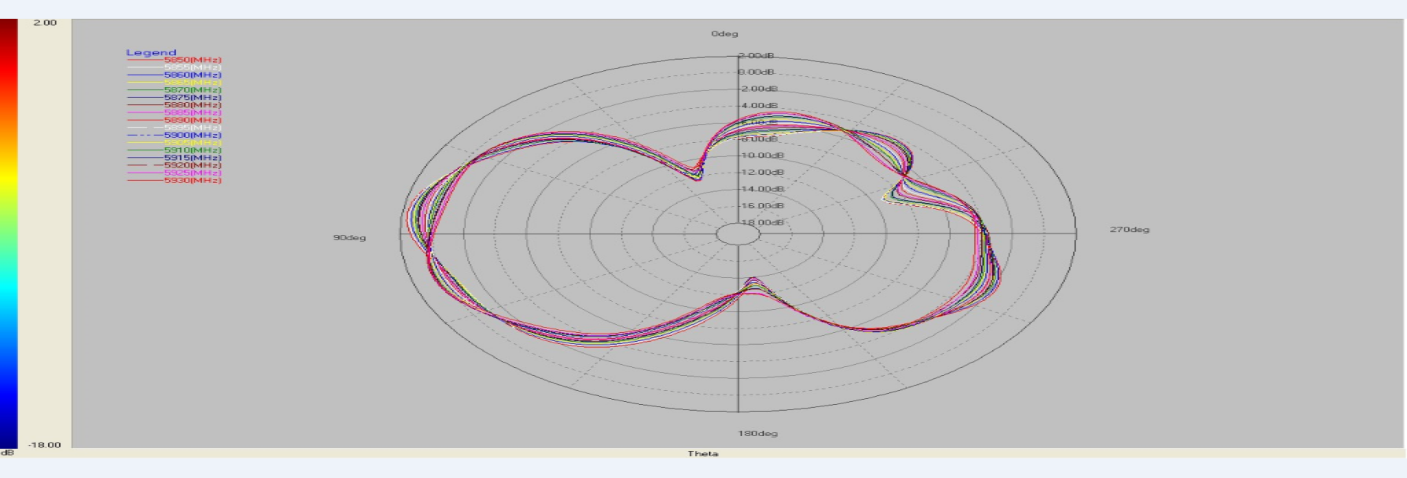Screen dimensions: 1407x478
Task: Select the 5895(MHz) legend entry
Action: [174, 127]
